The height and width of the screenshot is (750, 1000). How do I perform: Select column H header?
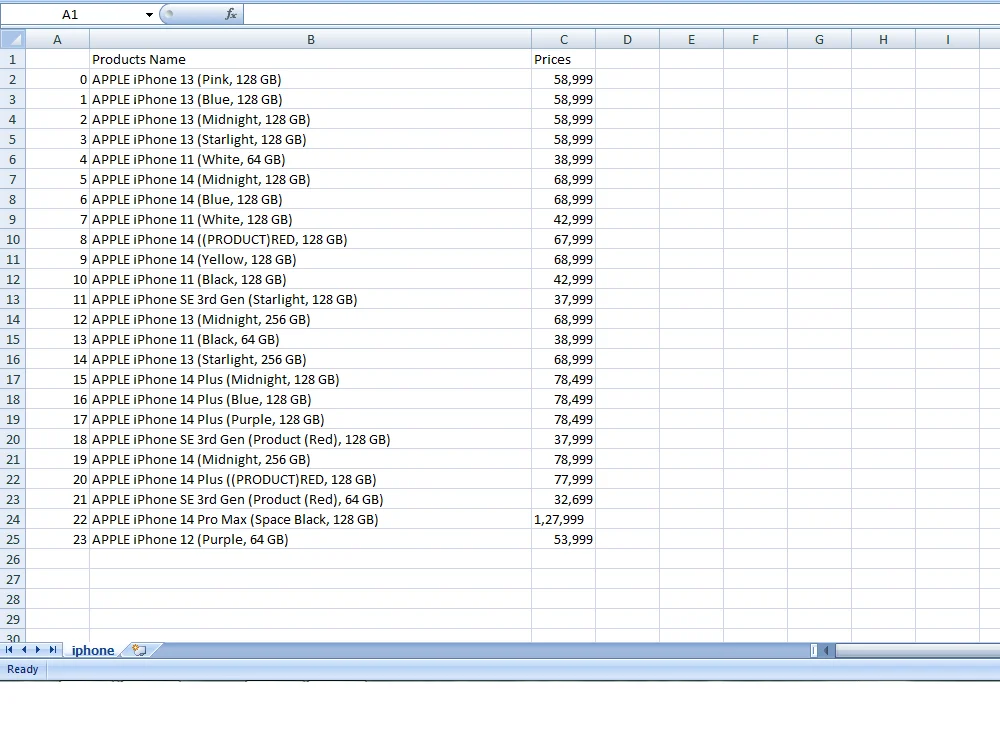coord(883,40)
